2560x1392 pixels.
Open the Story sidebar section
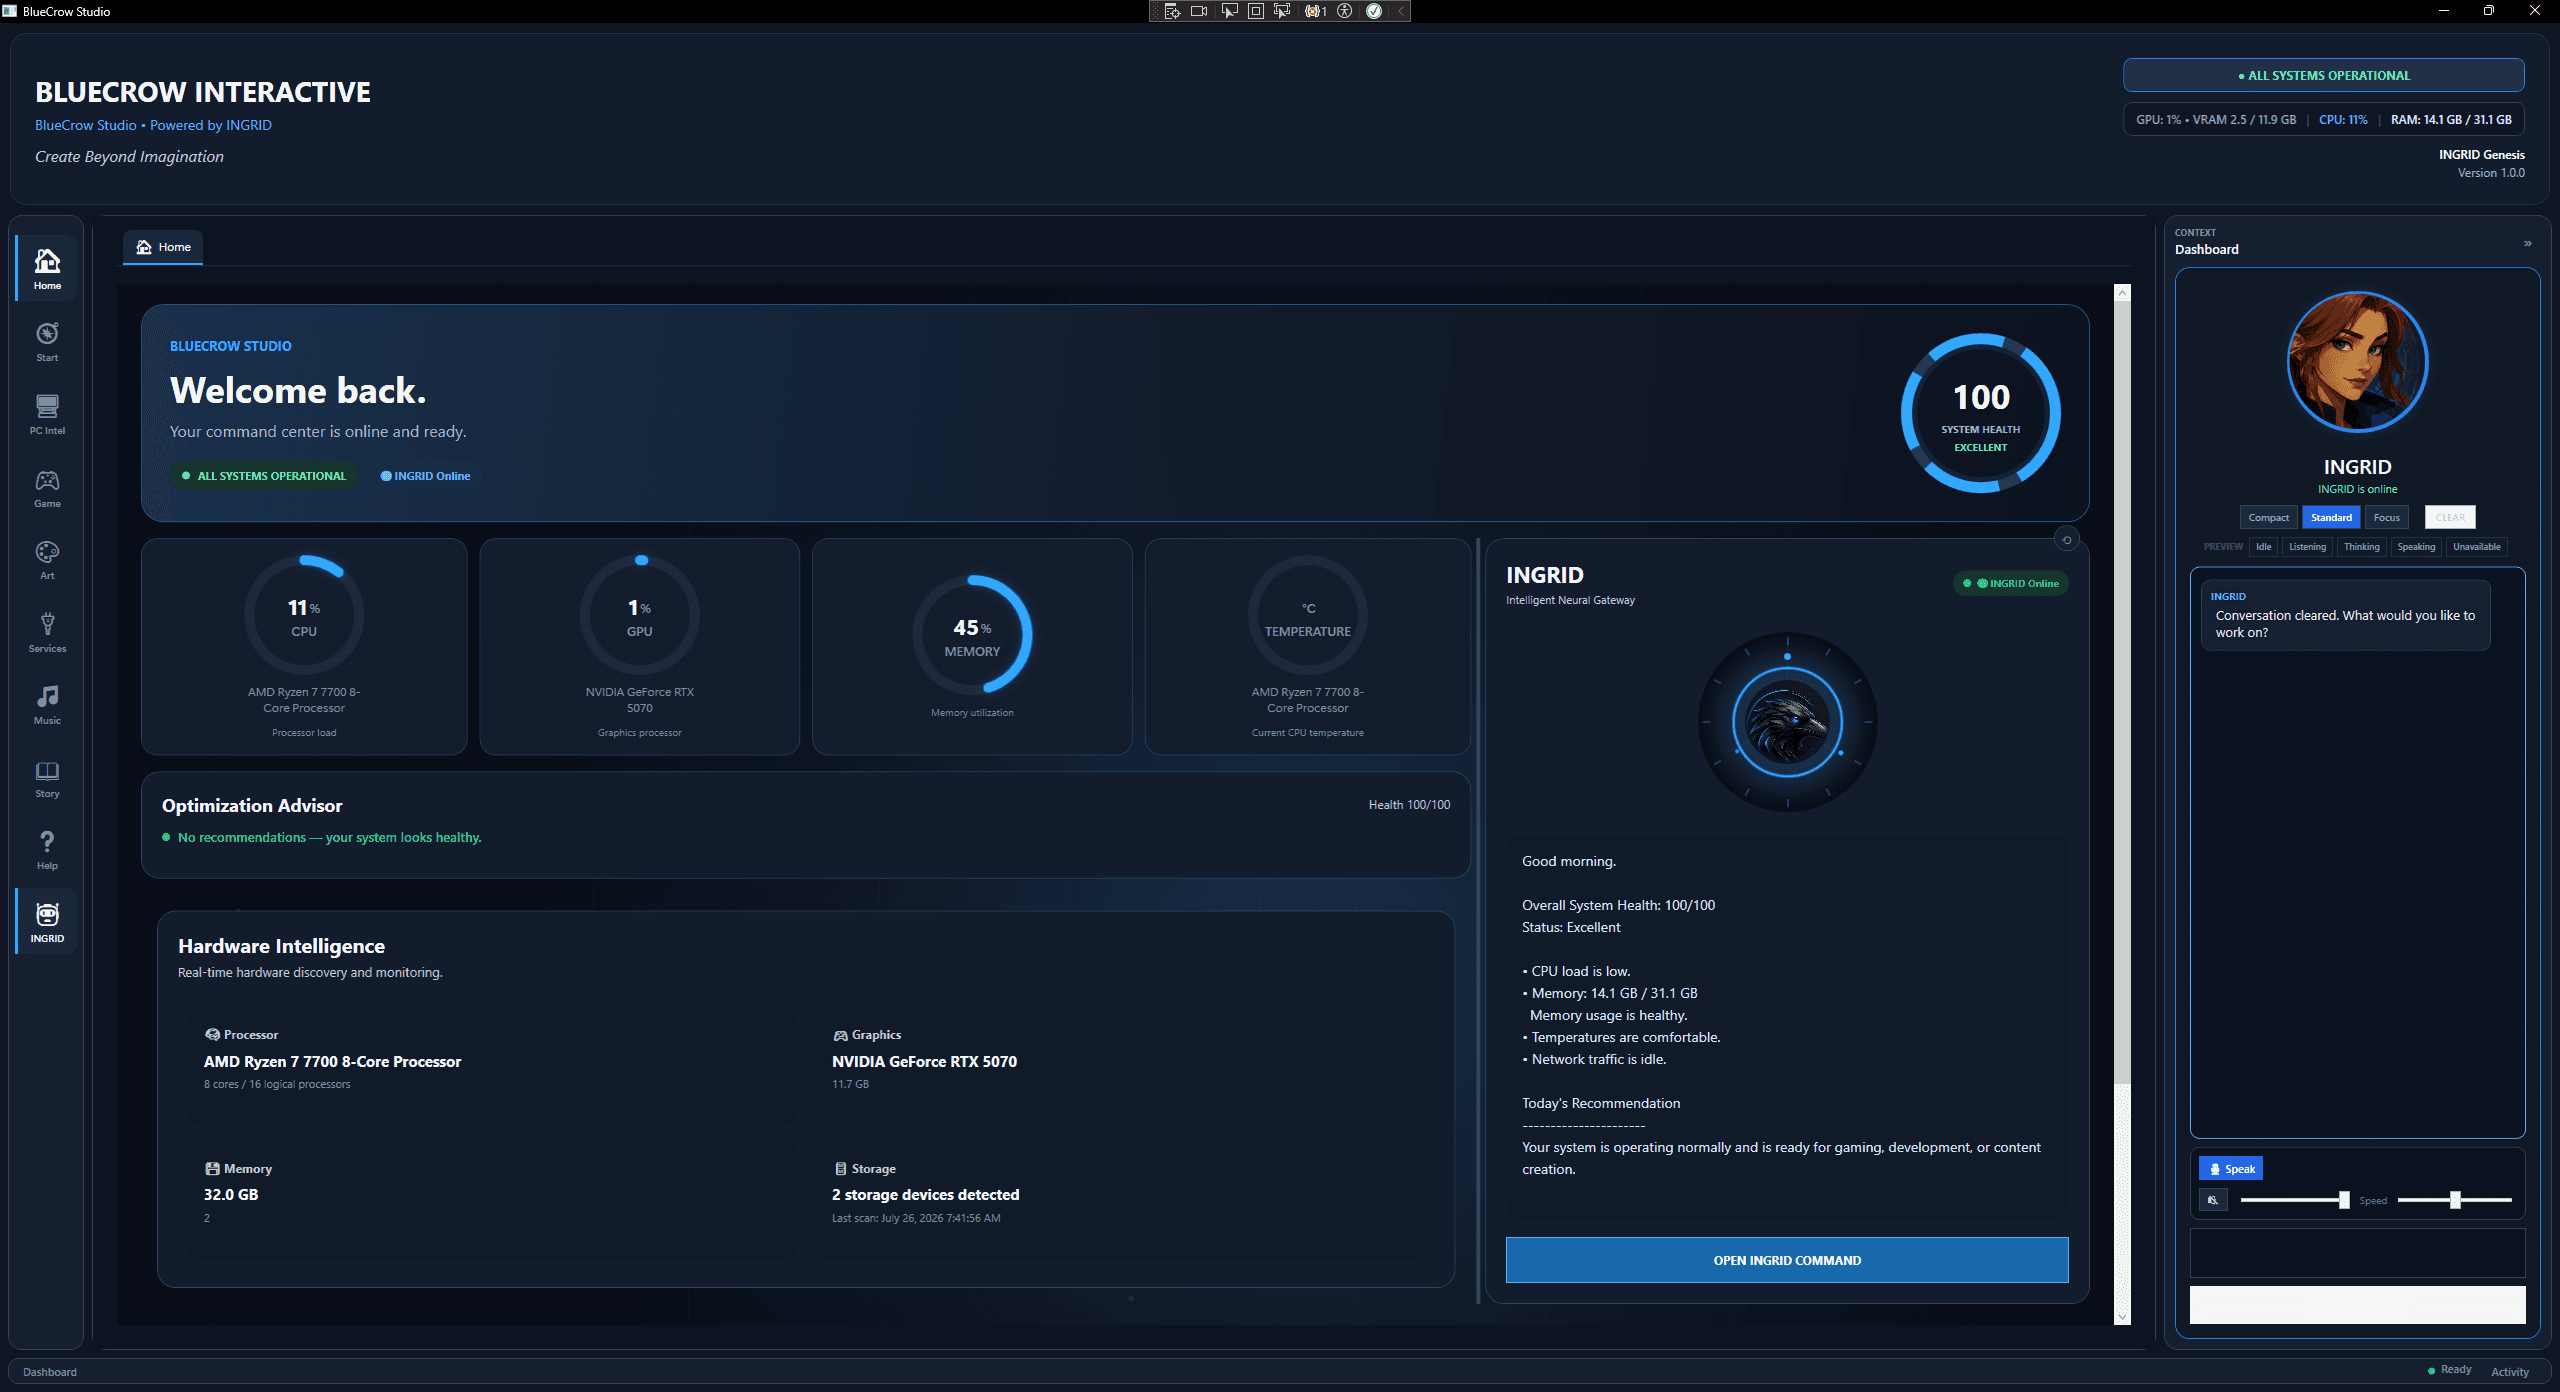coord(47,778)
